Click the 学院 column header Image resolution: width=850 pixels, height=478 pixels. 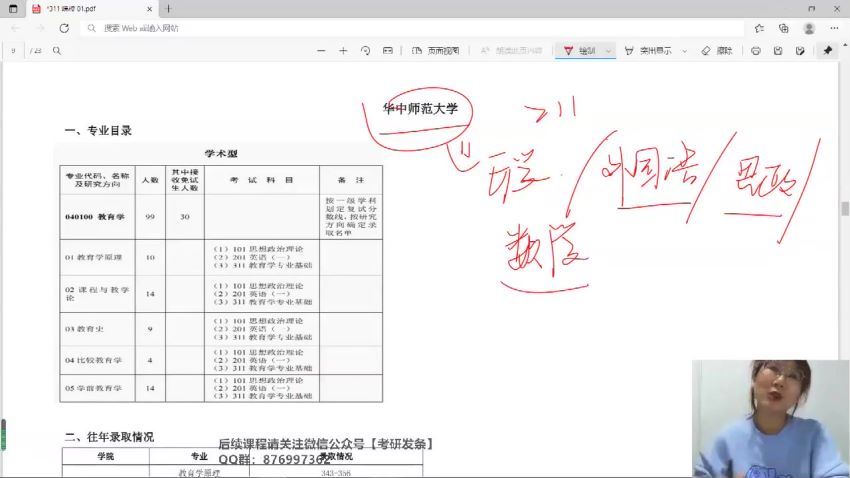[x=106, y=456]
